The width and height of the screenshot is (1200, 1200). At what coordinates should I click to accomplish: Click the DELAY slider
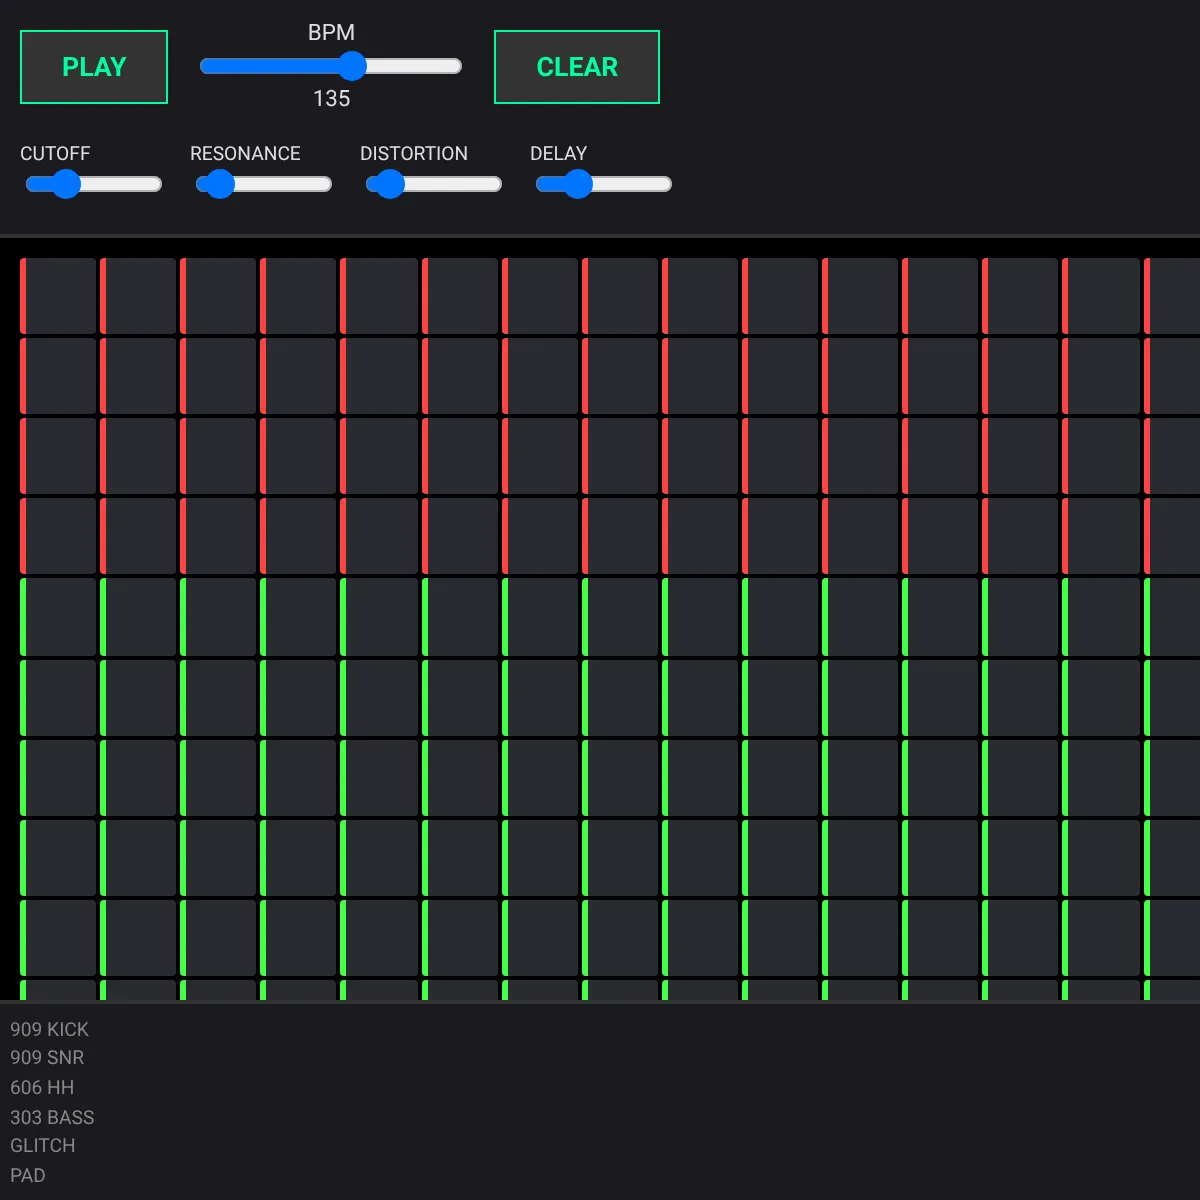pyautogui.click(x=604, y=184)
